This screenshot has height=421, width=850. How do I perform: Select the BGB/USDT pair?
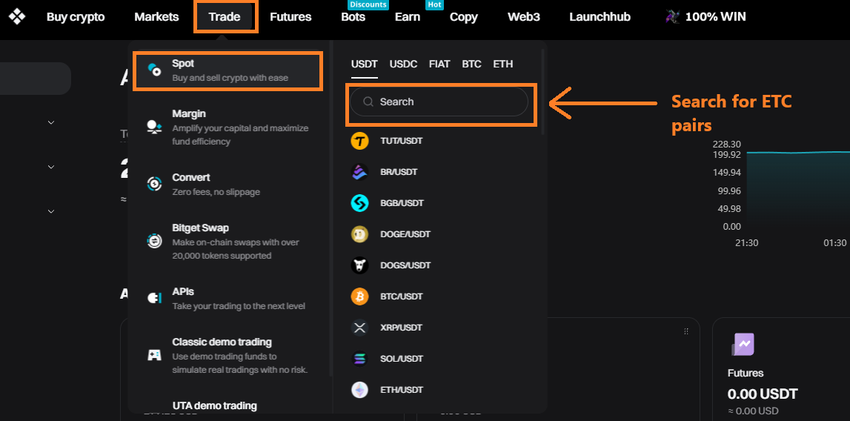(x=402, y=203)
